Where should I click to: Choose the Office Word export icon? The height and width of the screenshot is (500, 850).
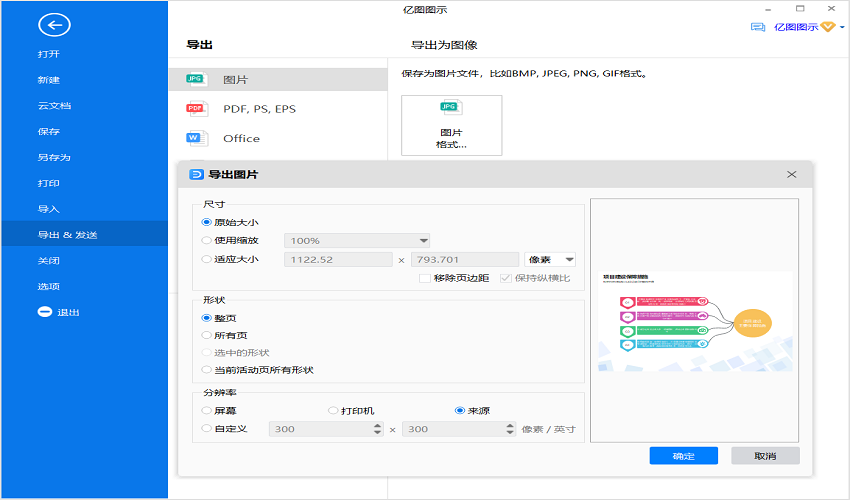196,138
